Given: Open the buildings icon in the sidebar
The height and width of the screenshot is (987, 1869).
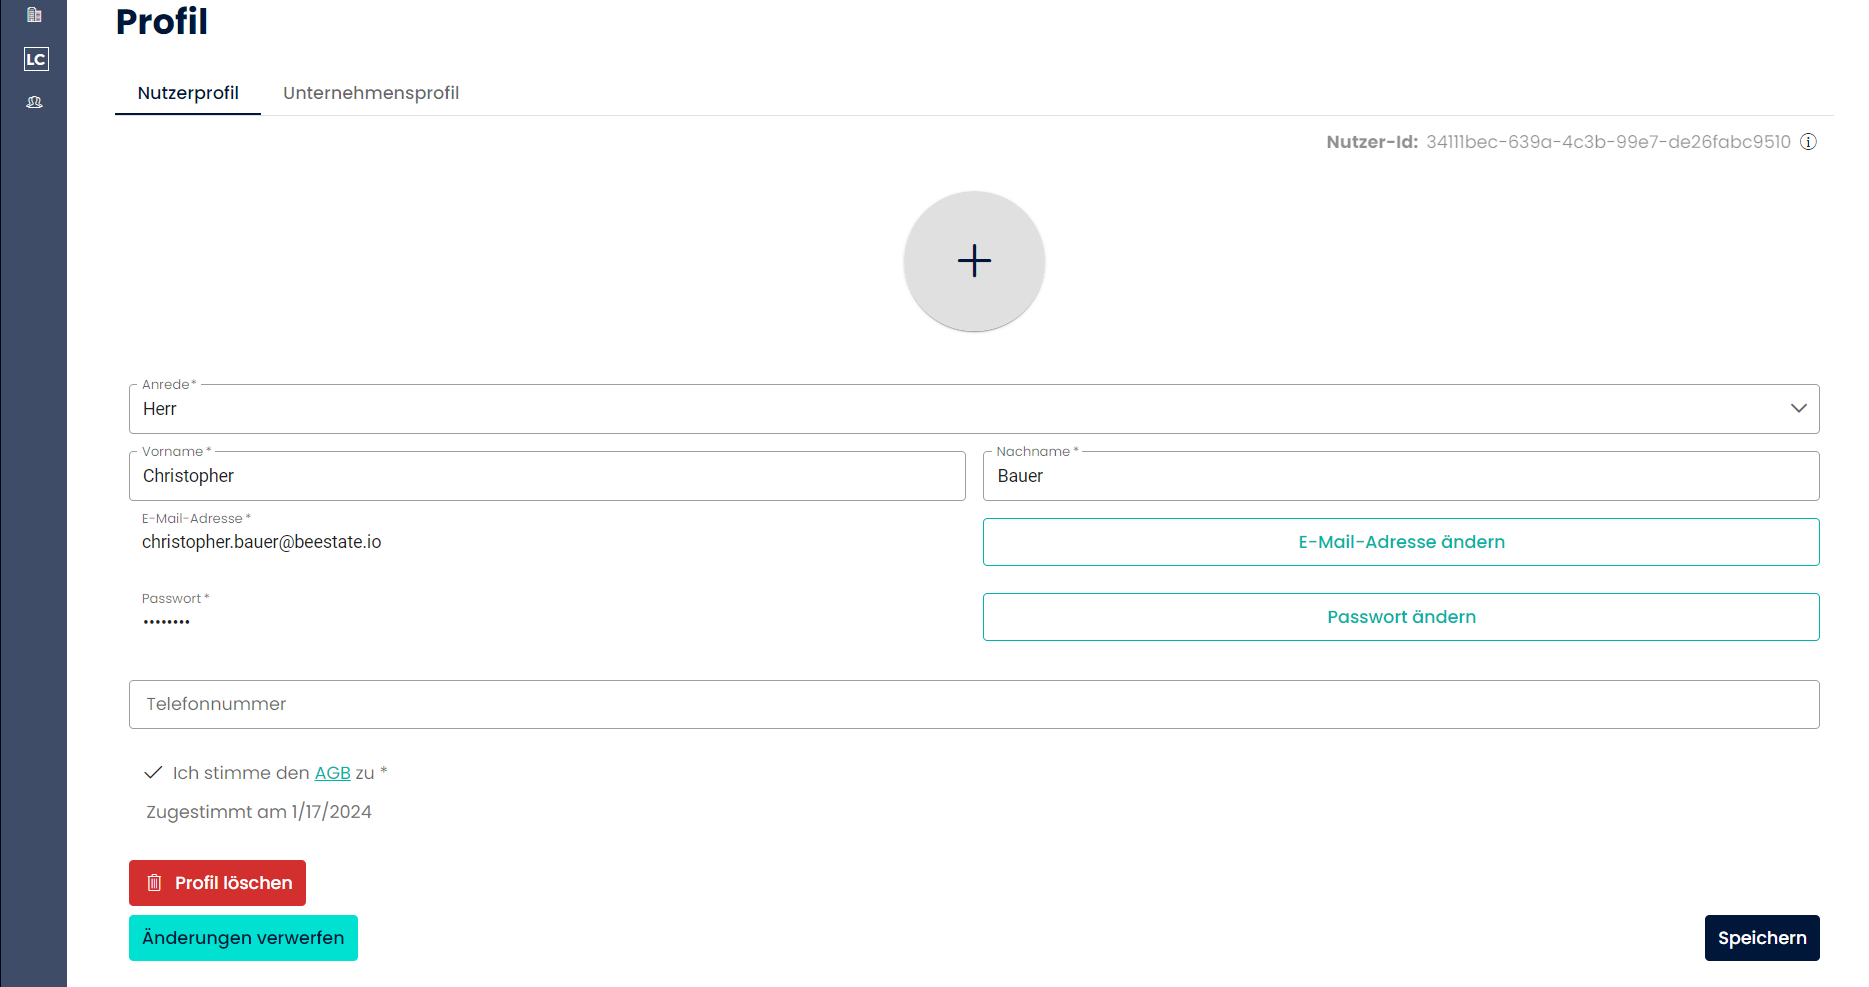Looking at the screenshot, I should [34, 15].
